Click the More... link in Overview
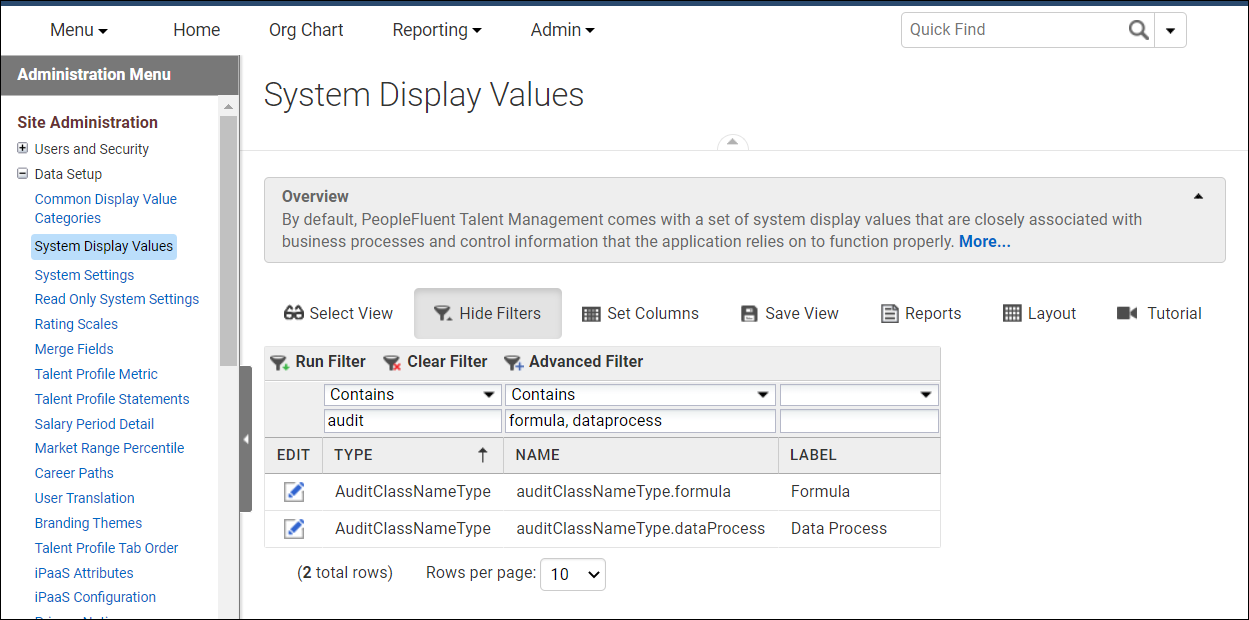 click(x=984, y=241)
